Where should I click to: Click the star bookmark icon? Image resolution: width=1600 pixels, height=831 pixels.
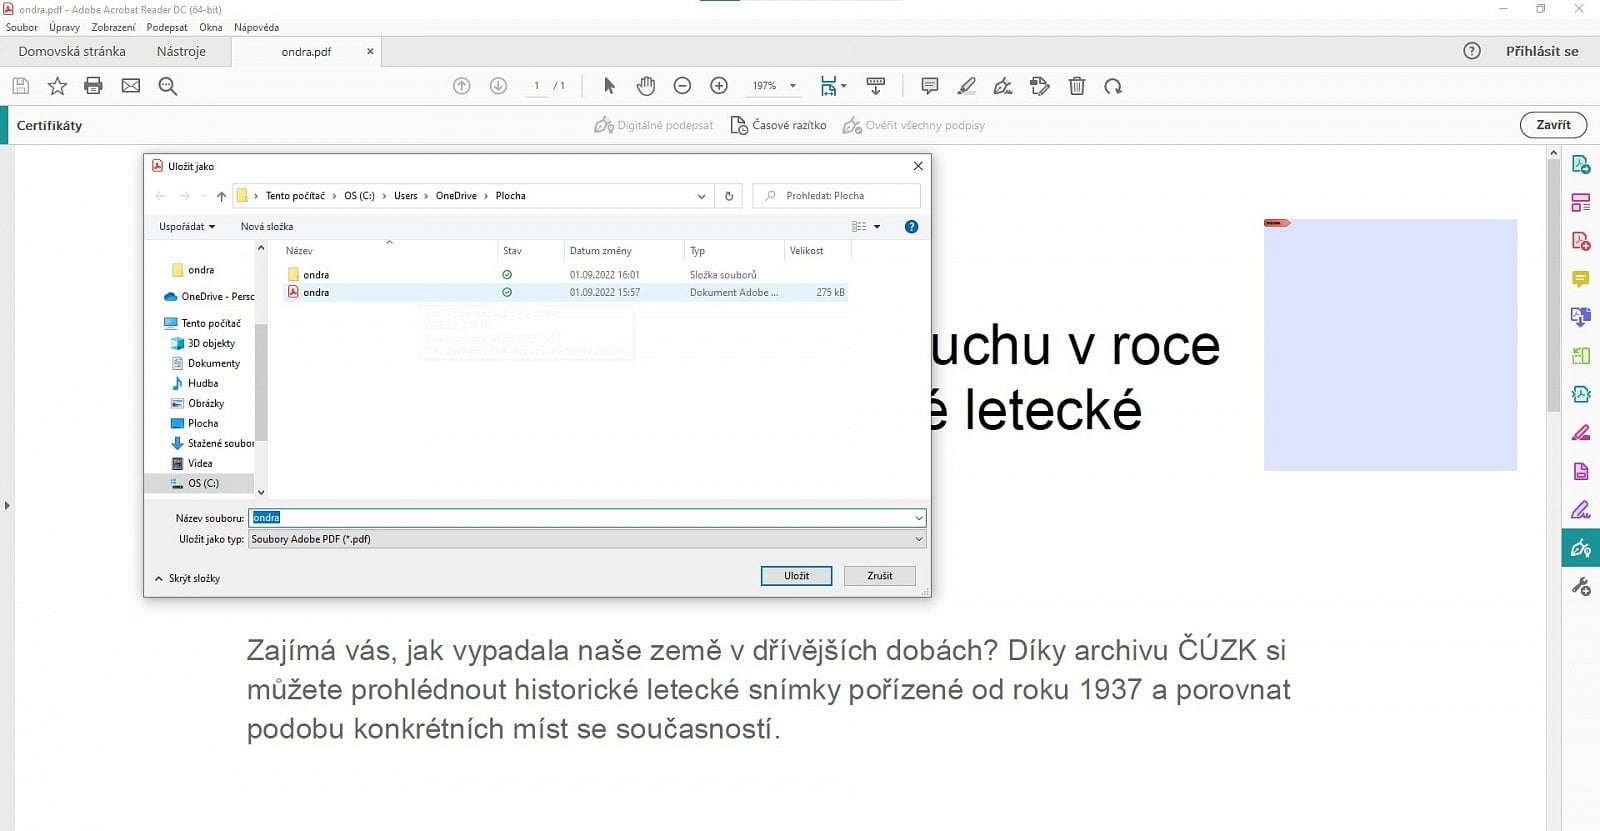[x=57, y=86]
